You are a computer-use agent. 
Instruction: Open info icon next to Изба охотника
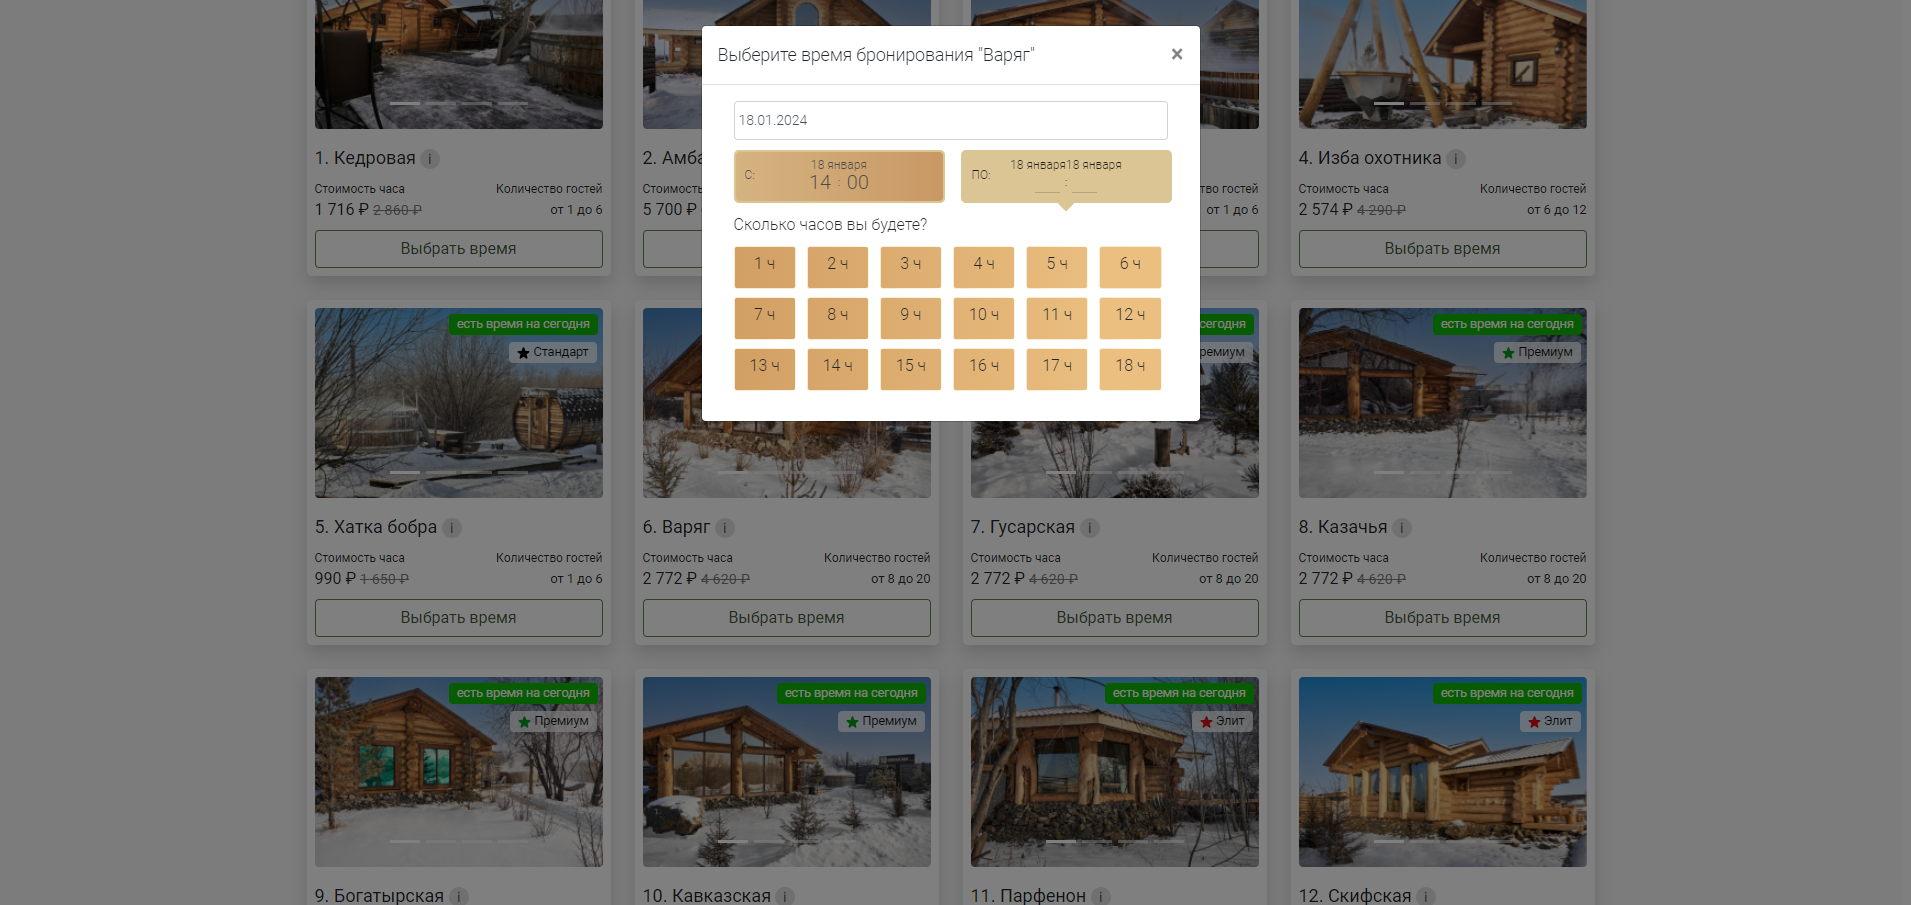pyautogui.click(x=1456, y=159)
